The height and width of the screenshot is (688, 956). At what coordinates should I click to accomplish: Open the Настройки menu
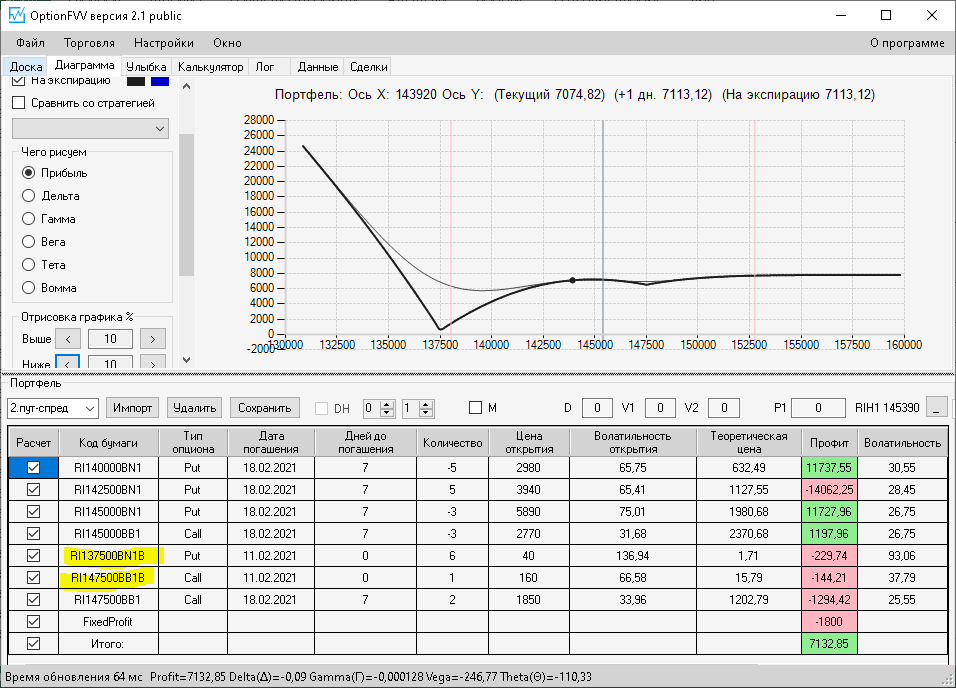coord(164,43)
